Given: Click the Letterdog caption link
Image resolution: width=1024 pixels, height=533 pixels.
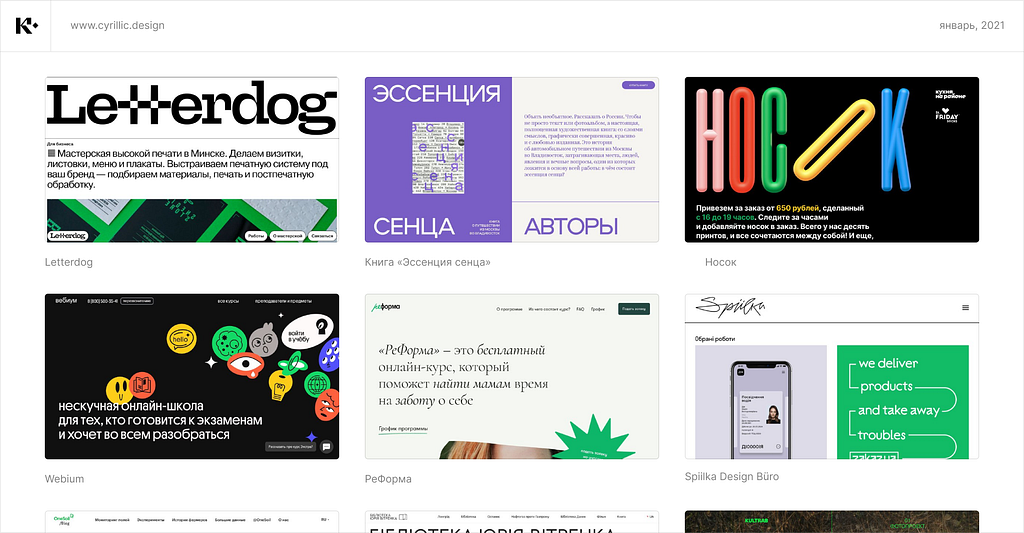Looking at the screenshot, I should point(69,262).
